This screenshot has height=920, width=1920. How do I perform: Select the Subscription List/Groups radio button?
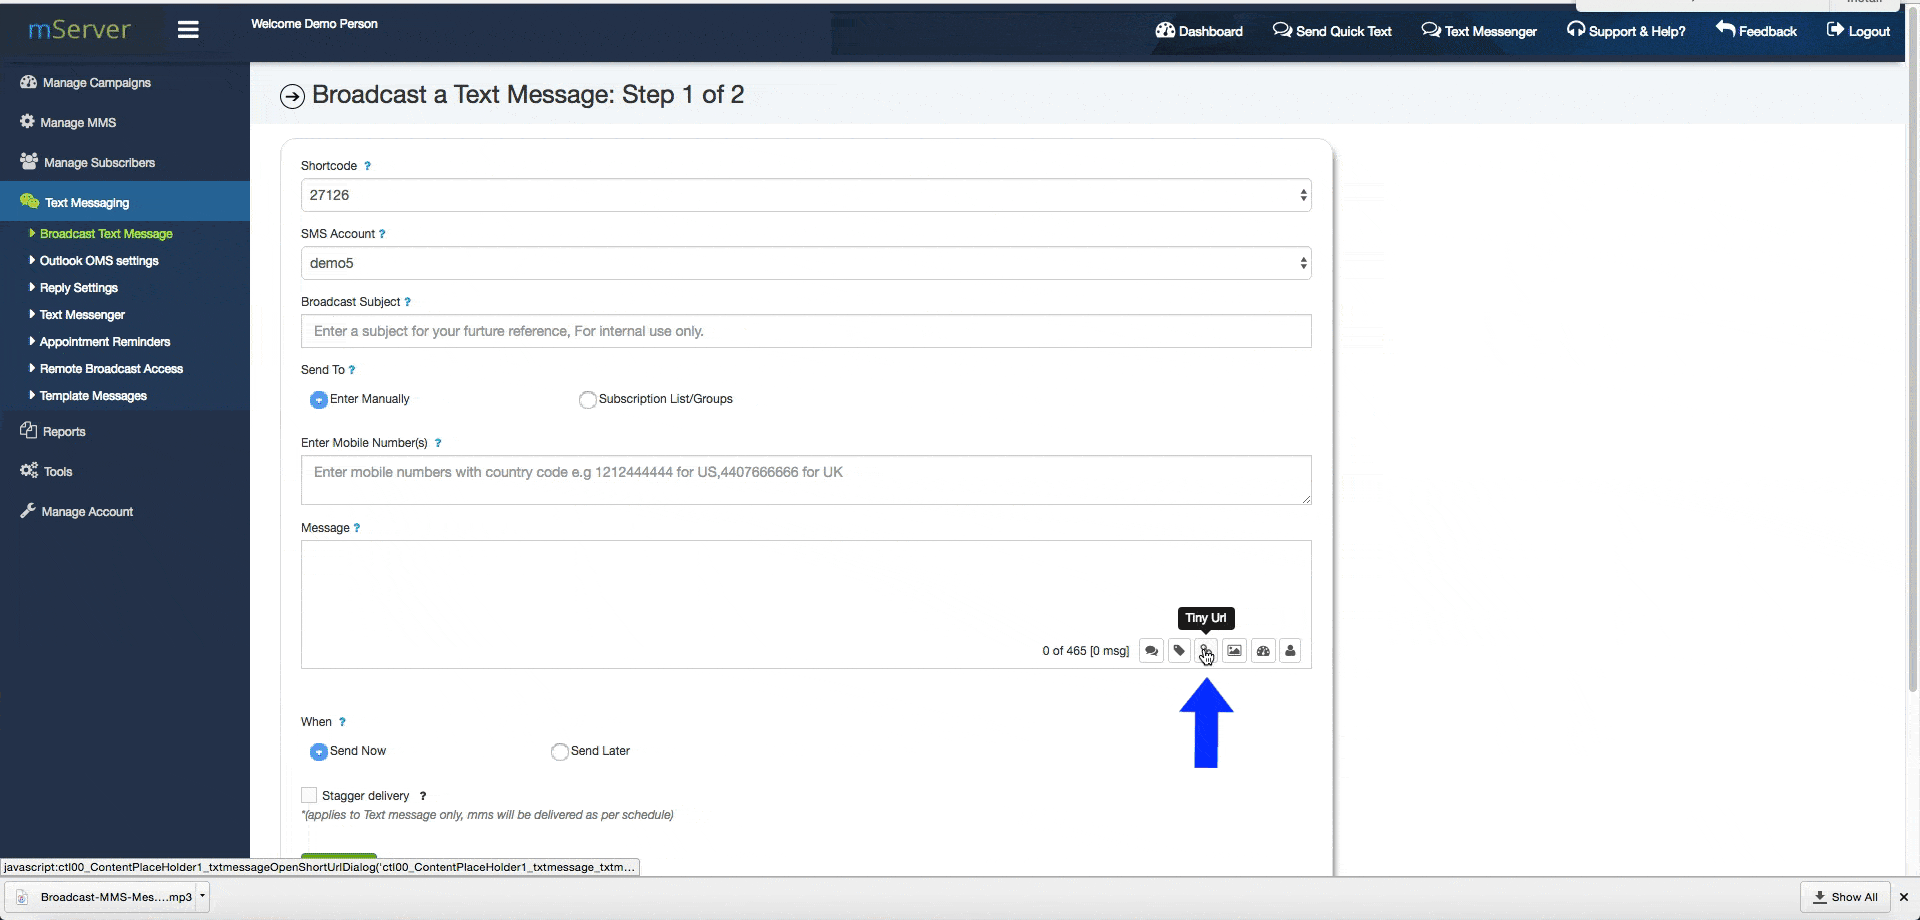click(x=588, y=400)
